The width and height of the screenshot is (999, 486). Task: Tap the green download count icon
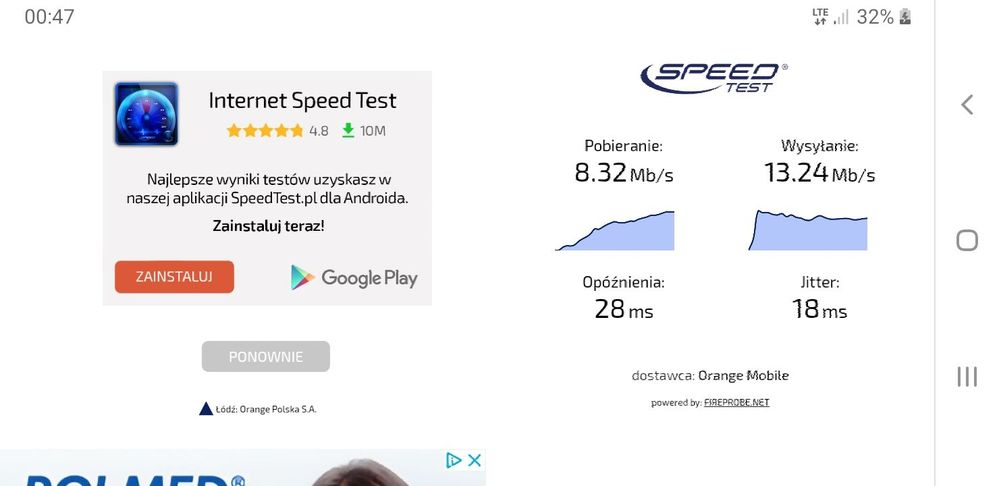[x=348, y=130]
